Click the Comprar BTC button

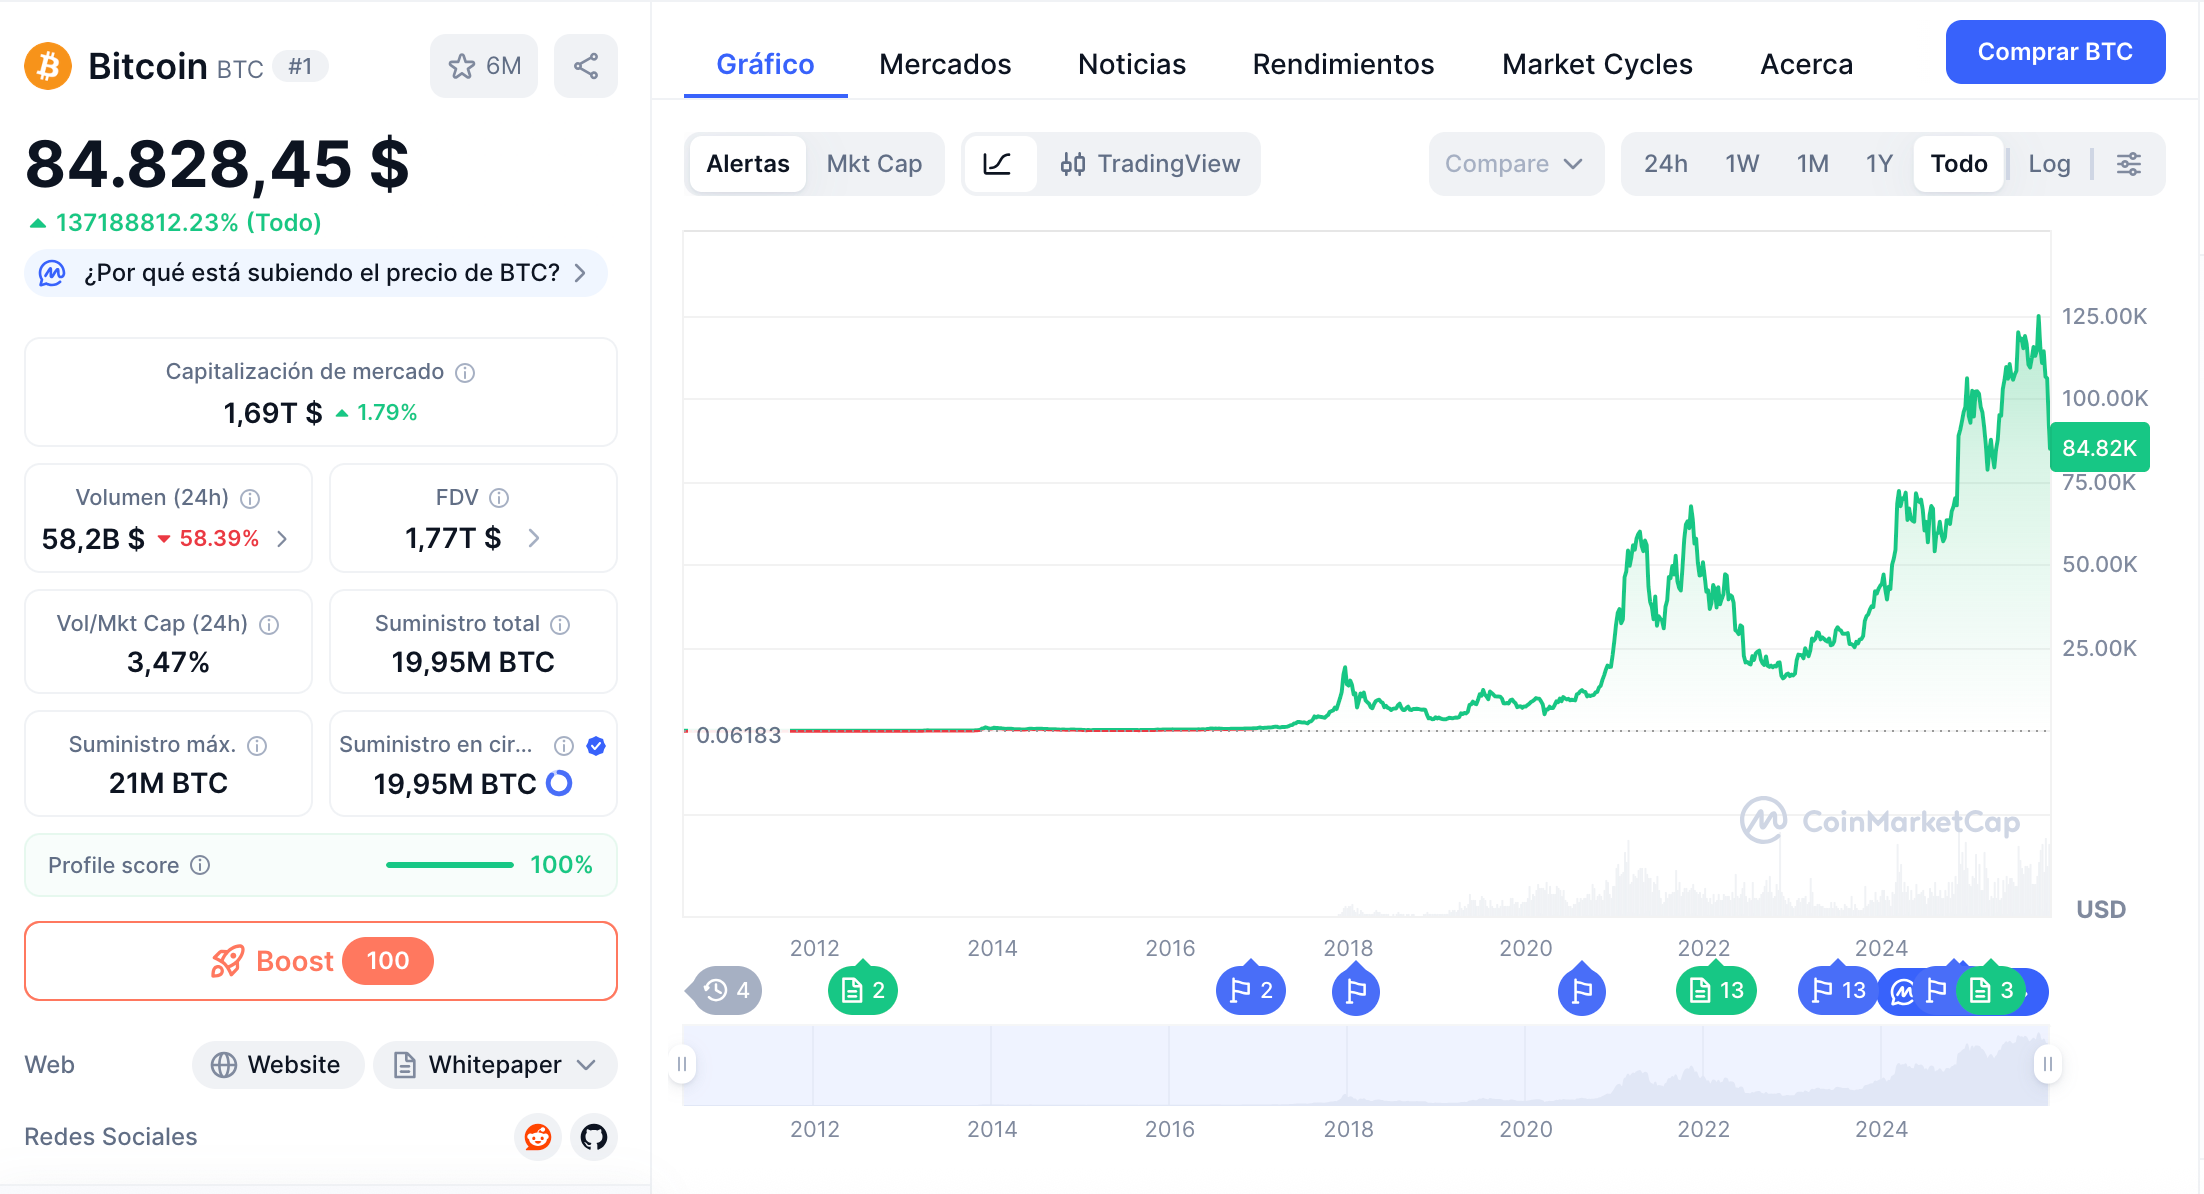[x=2055, y=52]
